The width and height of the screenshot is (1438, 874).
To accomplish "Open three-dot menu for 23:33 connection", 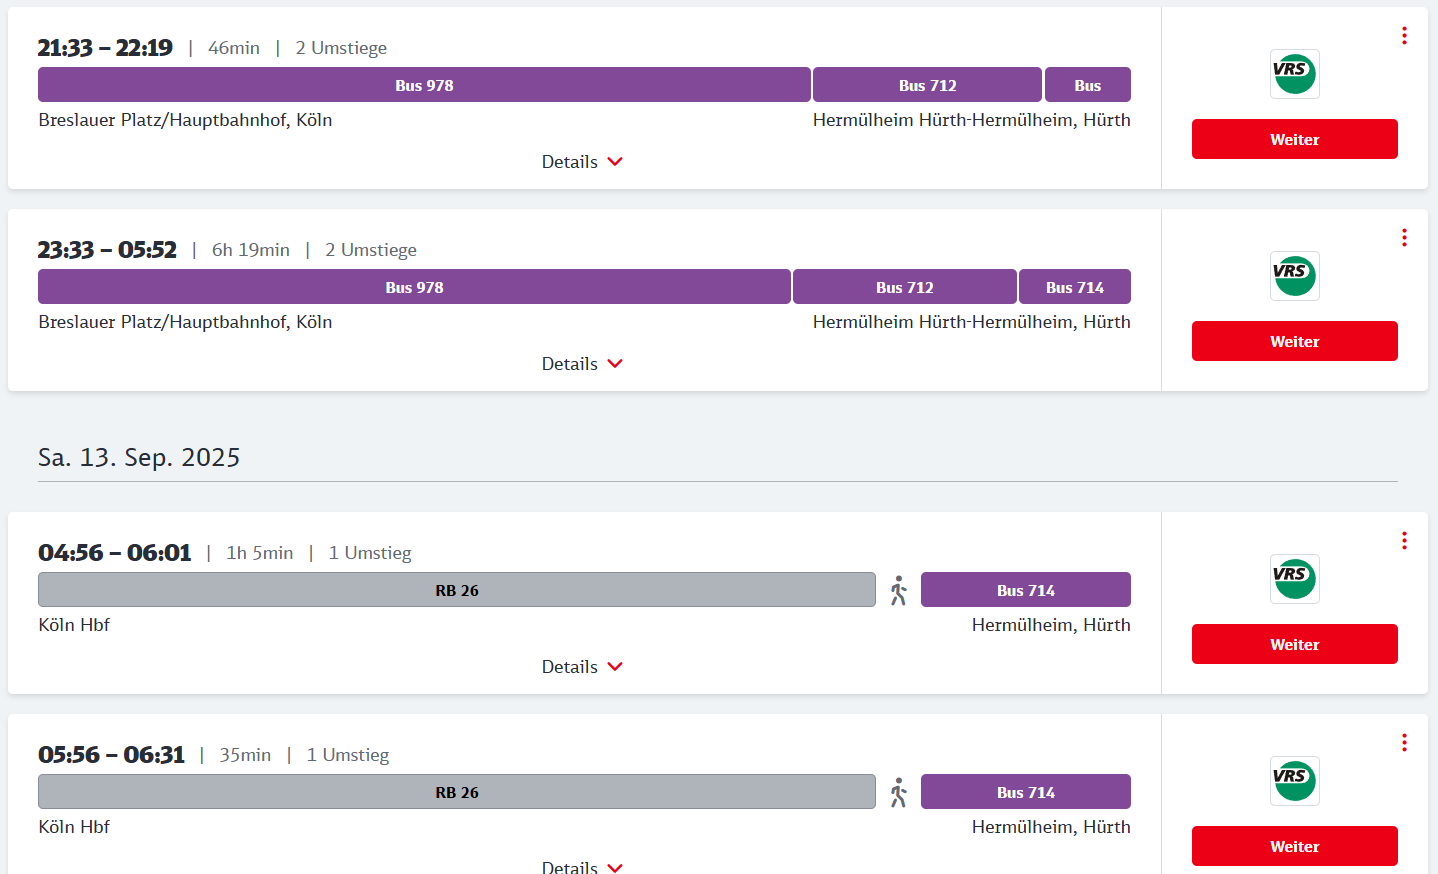I will (x=1404, y=238).
